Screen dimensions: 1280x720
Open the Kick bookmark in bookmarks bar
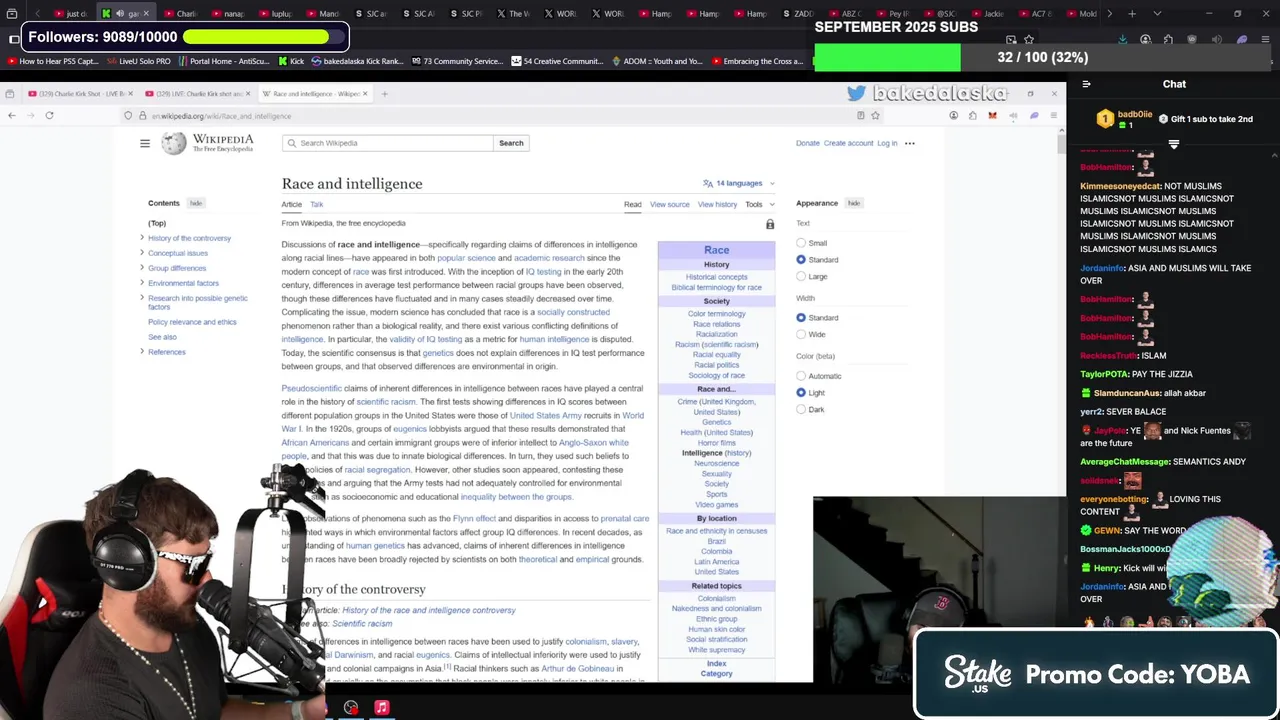pyautogui.click(x=290, y=61)
